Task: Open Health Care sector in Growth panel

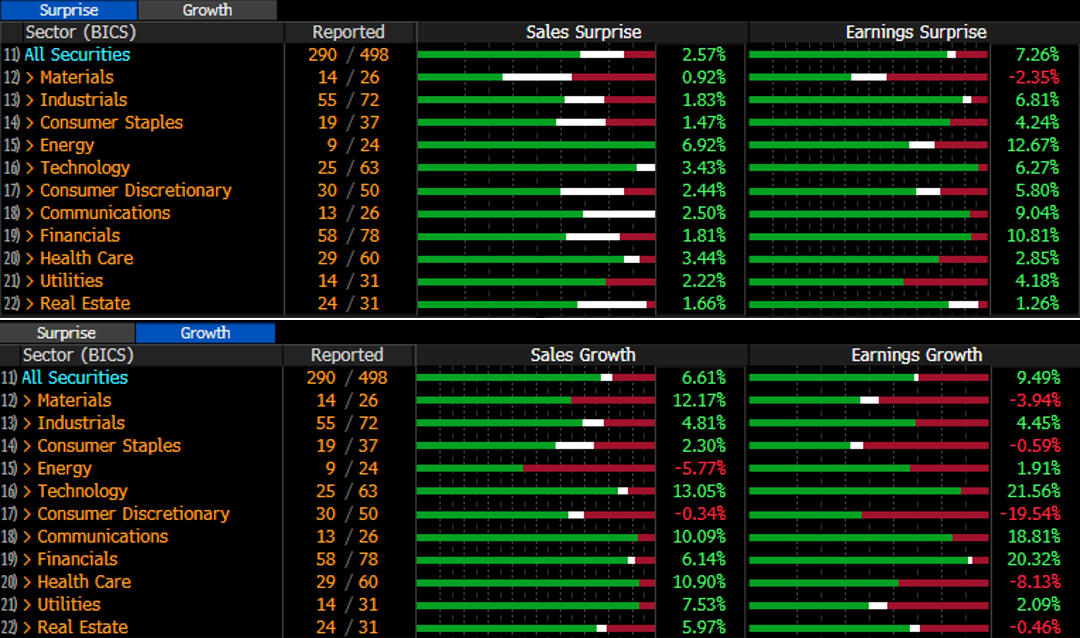Action: tap(84, 582)
